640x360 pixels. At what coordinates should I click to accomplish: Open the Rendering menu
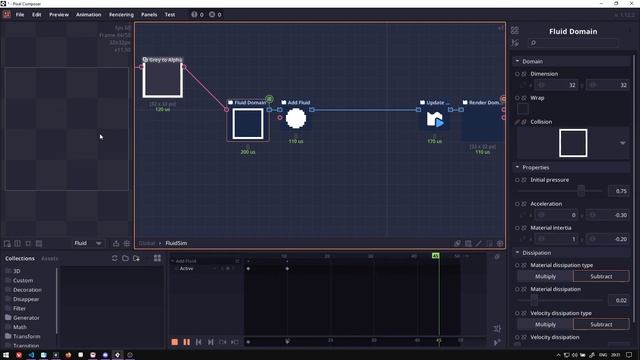tap(121, 15)
